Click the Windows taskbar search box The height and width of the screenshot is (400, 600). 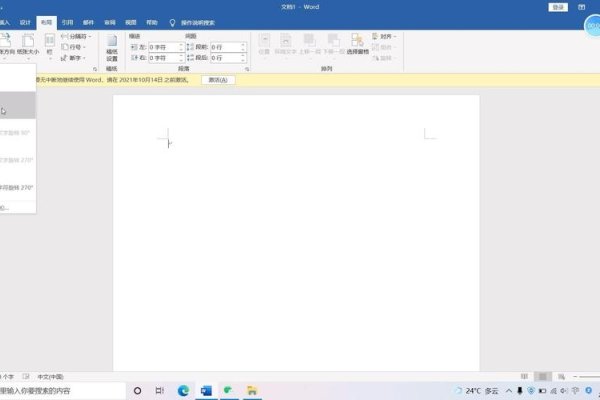point(62,391)
